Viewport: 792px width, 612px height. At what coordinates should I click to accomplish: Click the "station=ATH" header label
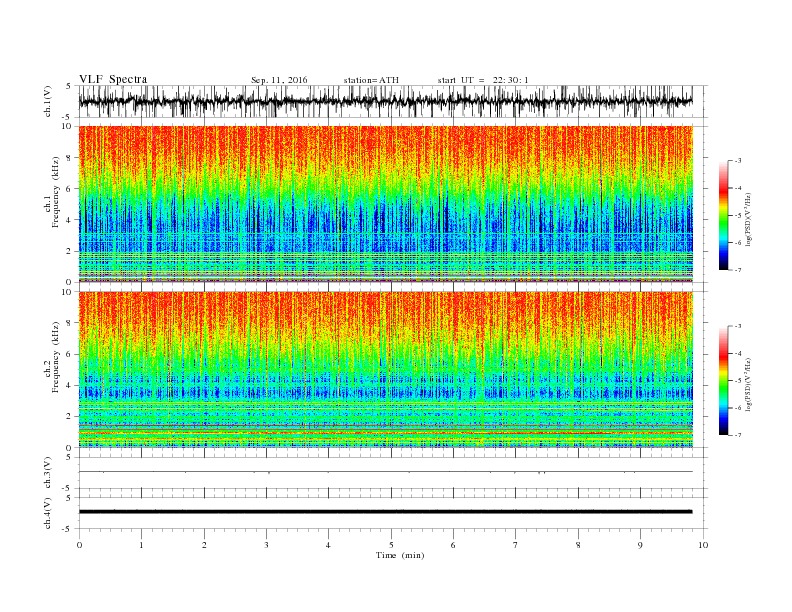(x=371, y=80)
